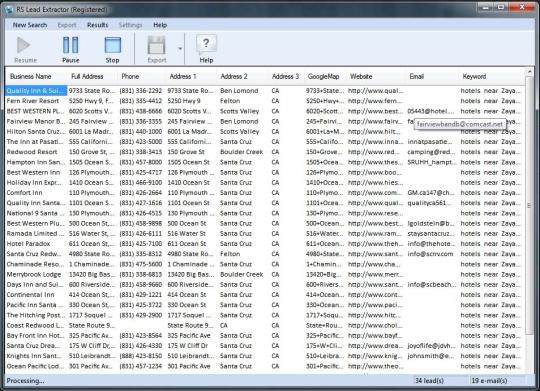Select the Fern River Resort row
Screen dimensions: 540x391
coord(265,101)
